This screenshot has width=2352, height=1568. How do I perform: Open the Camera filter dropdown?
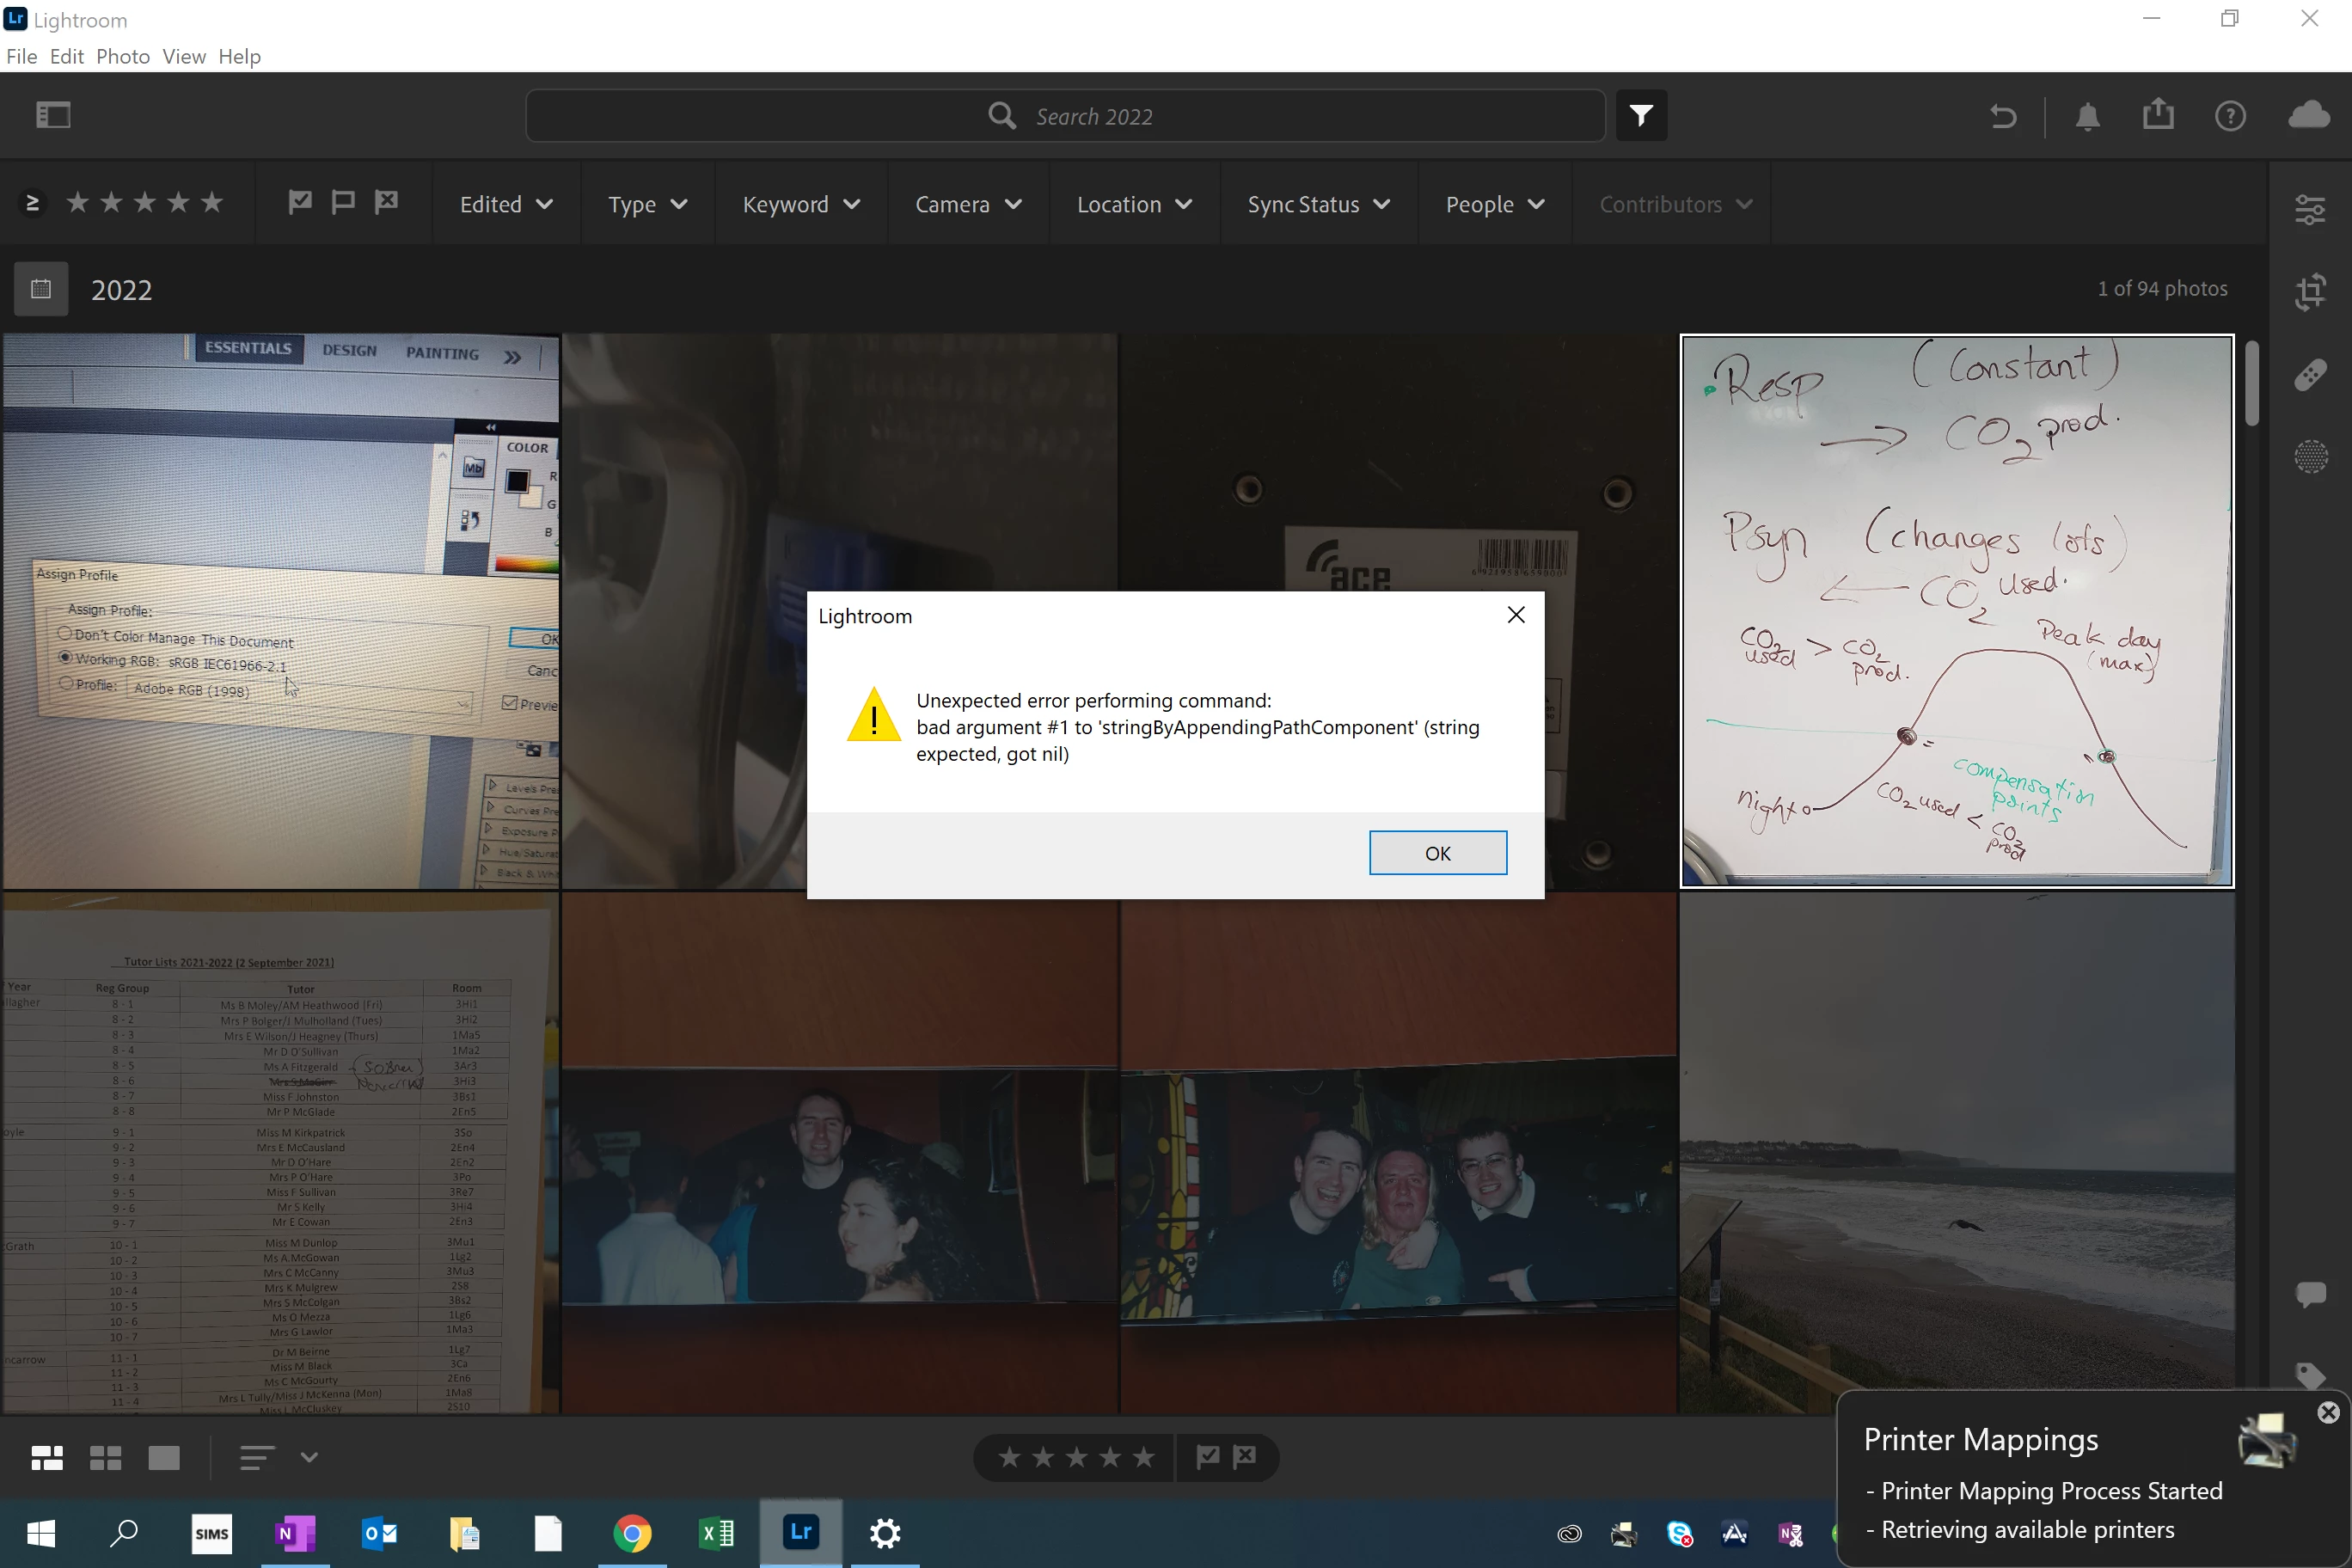point(967,204)
